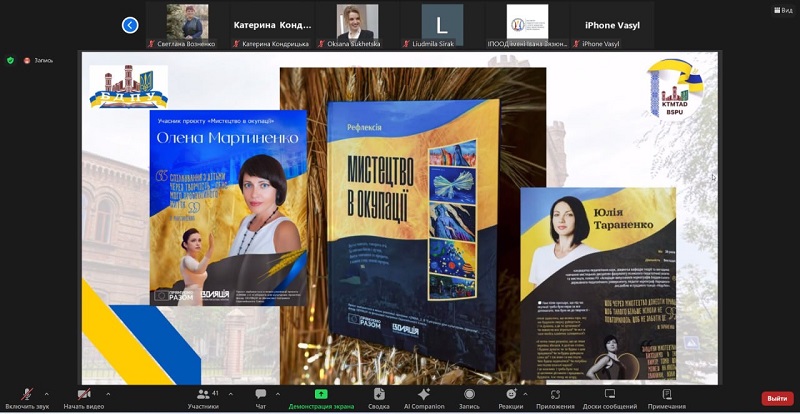This screenshot has width=800, height=414.
Task: Open the Сводка summary tool
Action: [x=379, y=399]
